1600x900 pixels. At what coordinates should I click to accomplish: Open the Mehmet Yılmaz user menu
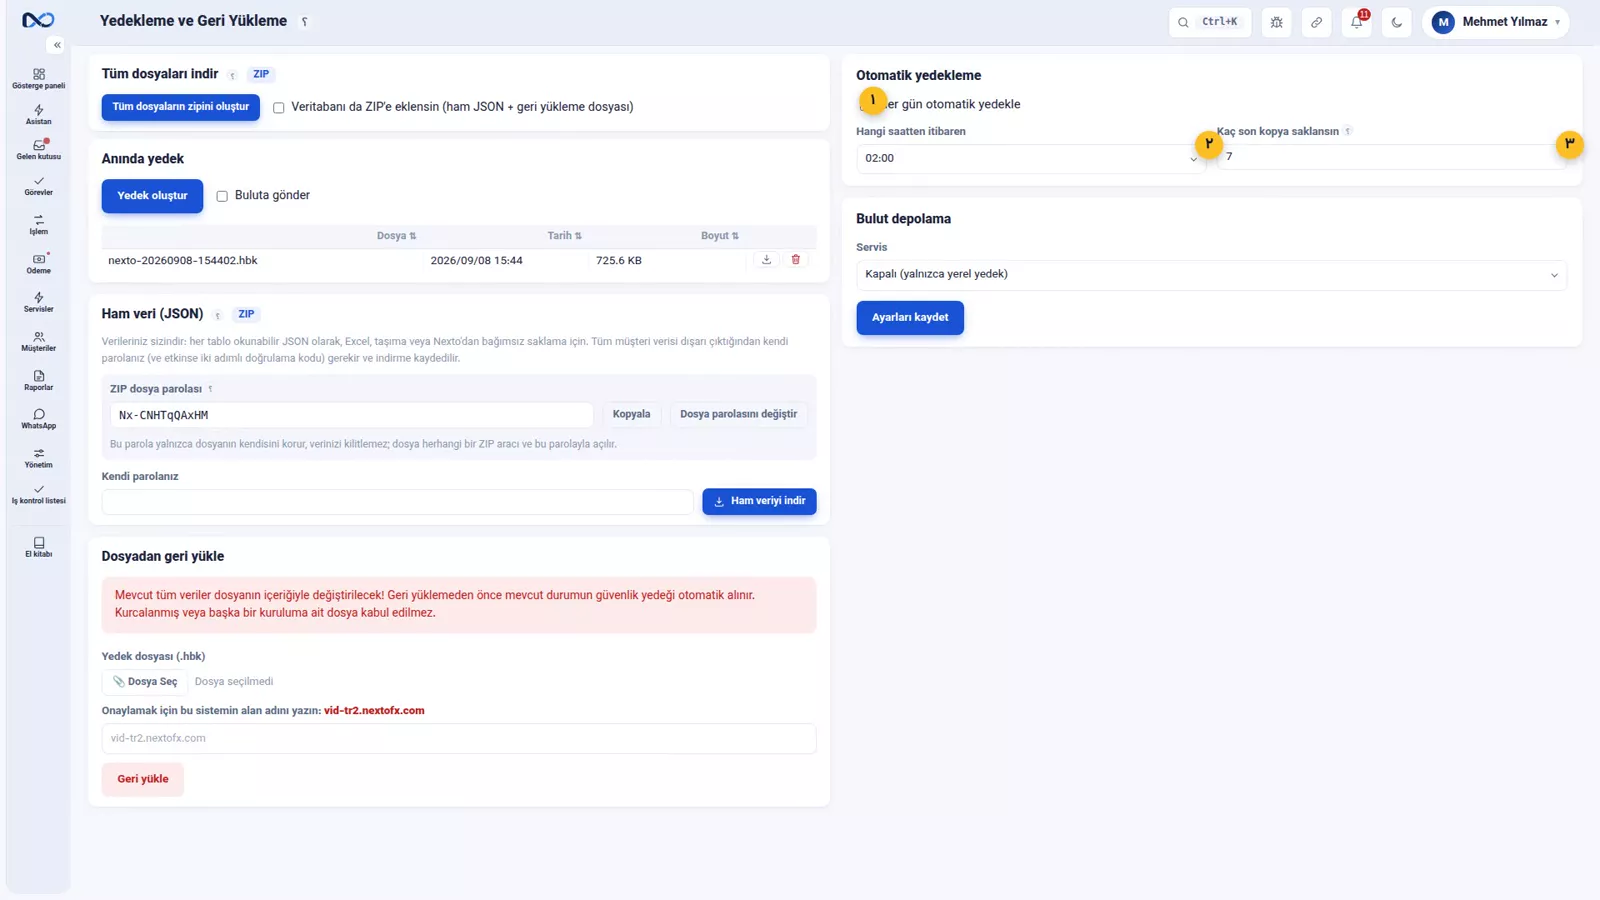[1496, 22]
